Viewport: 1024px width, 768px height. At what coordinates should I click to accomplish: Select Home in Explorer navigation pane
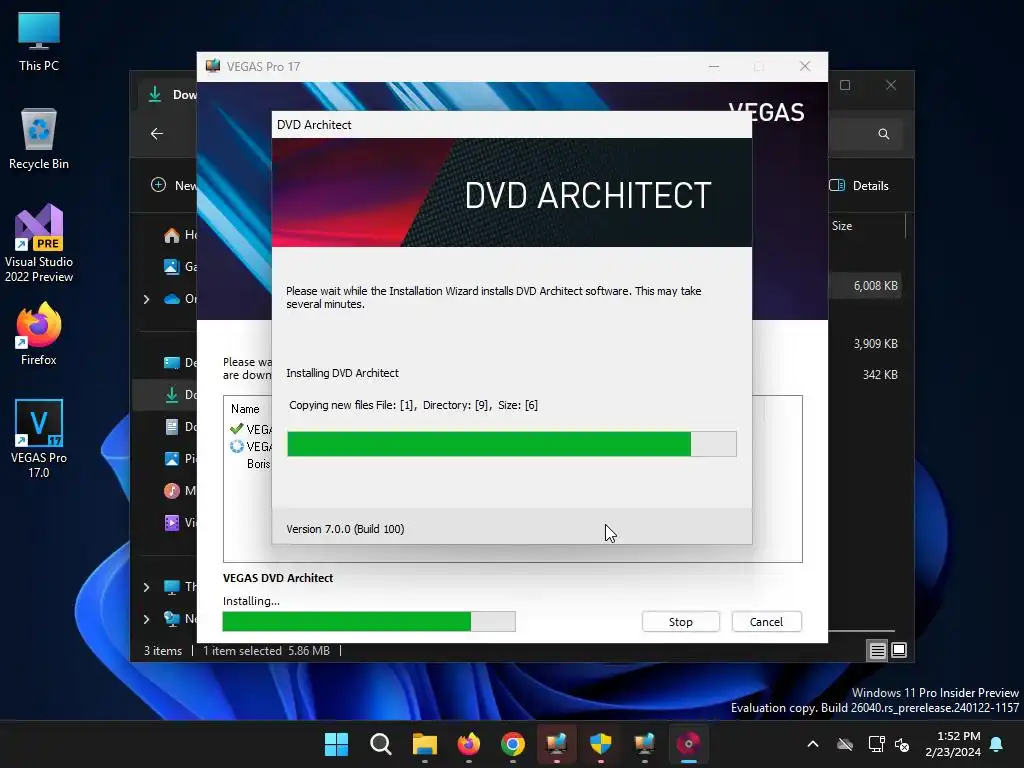[178, 235]
